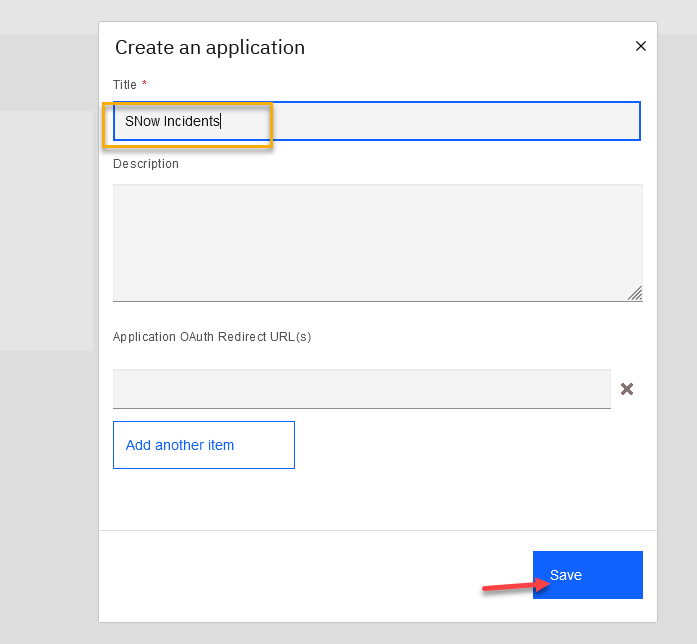Focus the Title input field
This screenshot has height=644, width=697.
(x=450, y=121)
